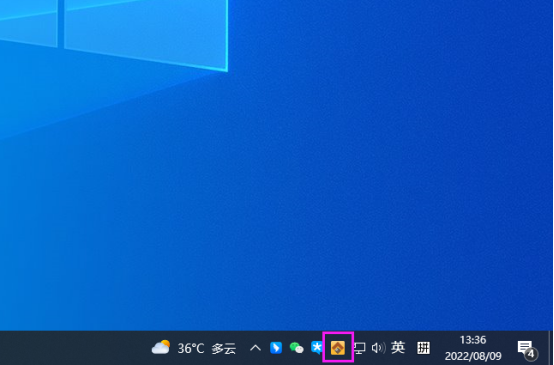Image resolution: width=554 pixels, height=365 pixels.
Task: Open the notification center speech-bubble icon
Action: tap(525, 347)
